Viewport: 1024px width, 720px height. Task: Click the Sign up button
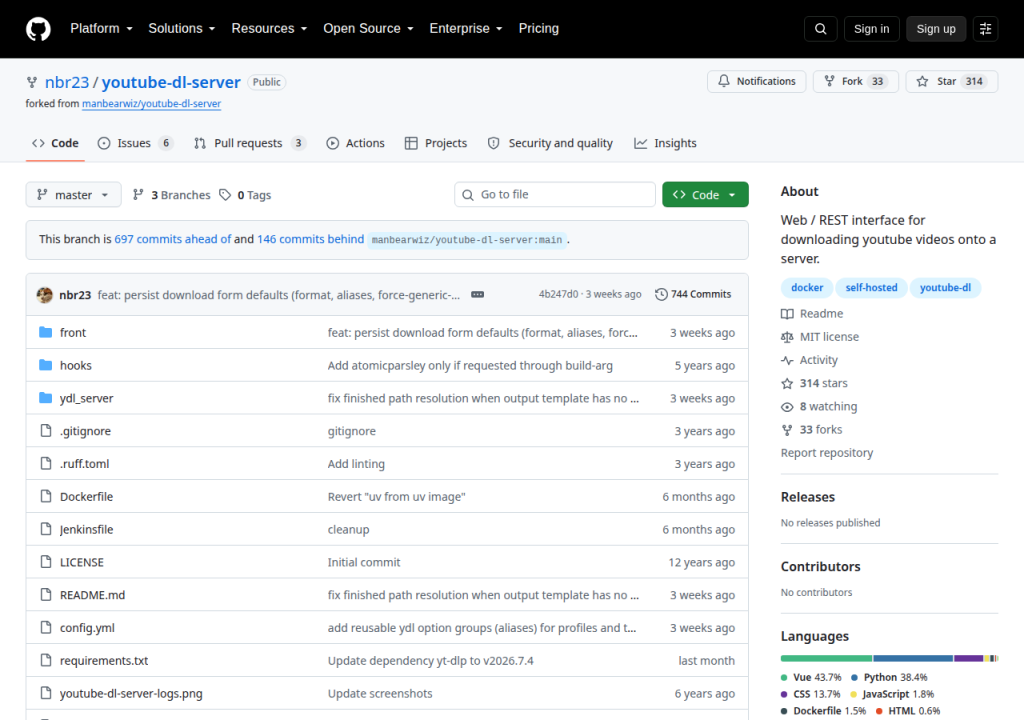point(936,29)
